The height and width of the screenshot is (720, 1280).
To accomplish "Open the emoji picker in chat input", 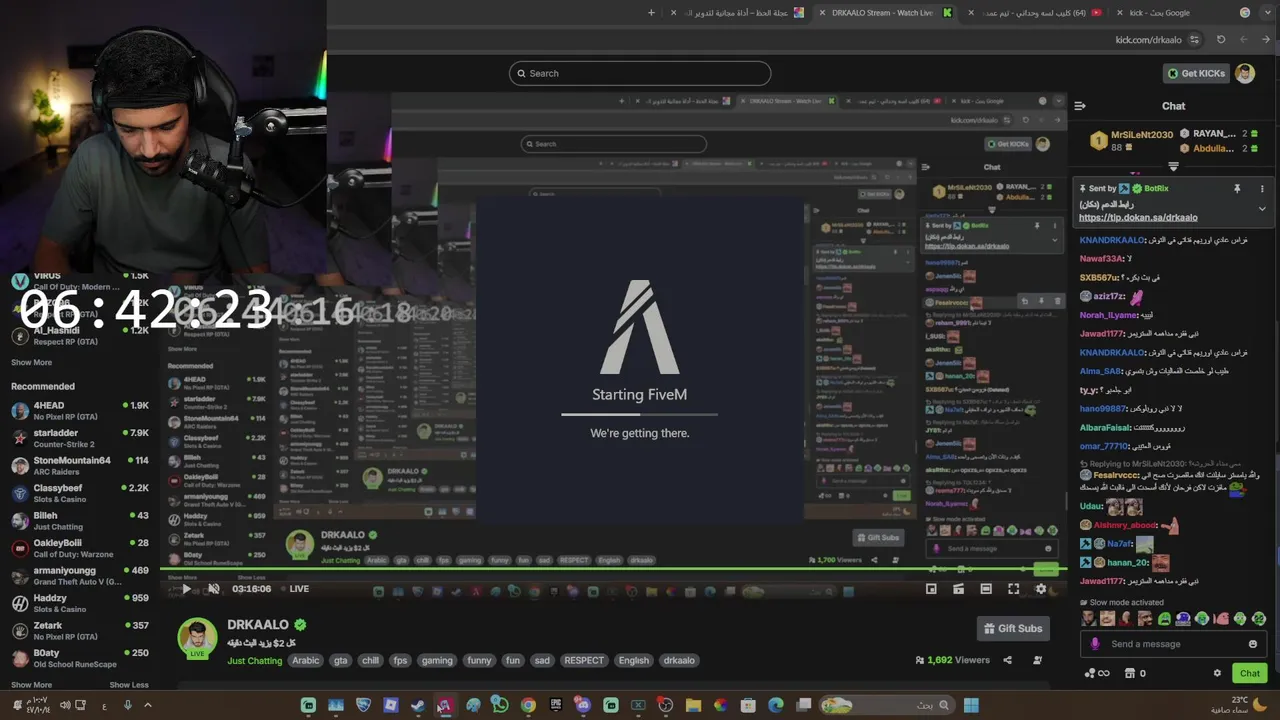I will point(1253,644).
